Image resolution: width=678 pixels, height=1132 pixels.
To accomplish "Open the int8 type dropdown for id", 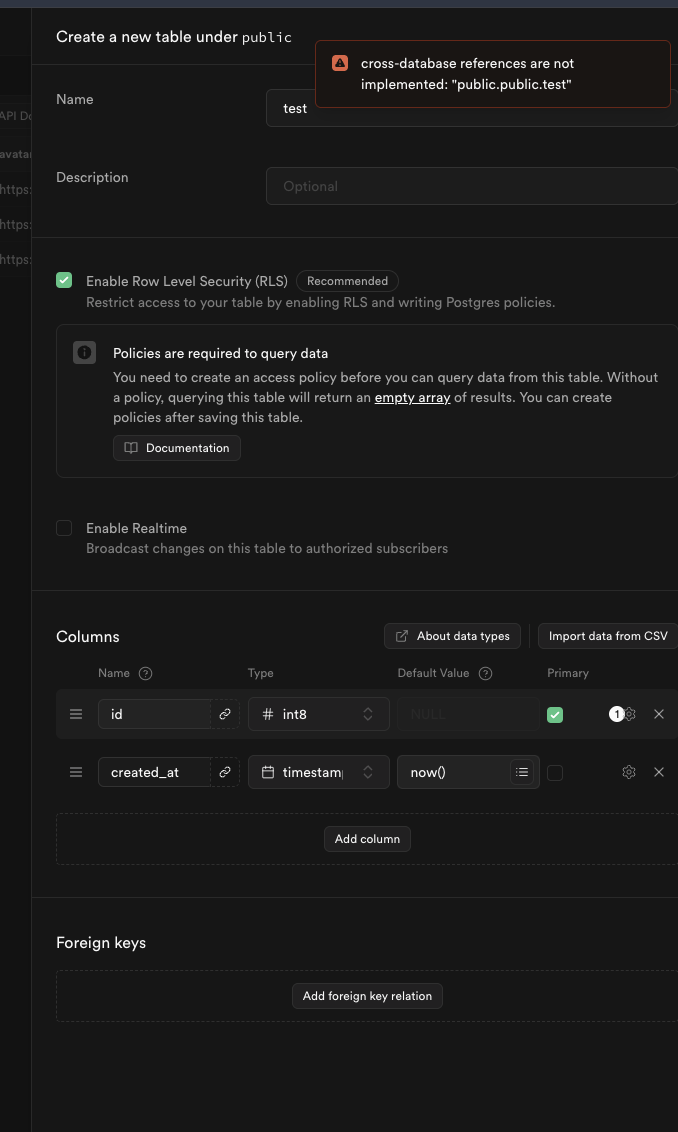I will point(318,714).
